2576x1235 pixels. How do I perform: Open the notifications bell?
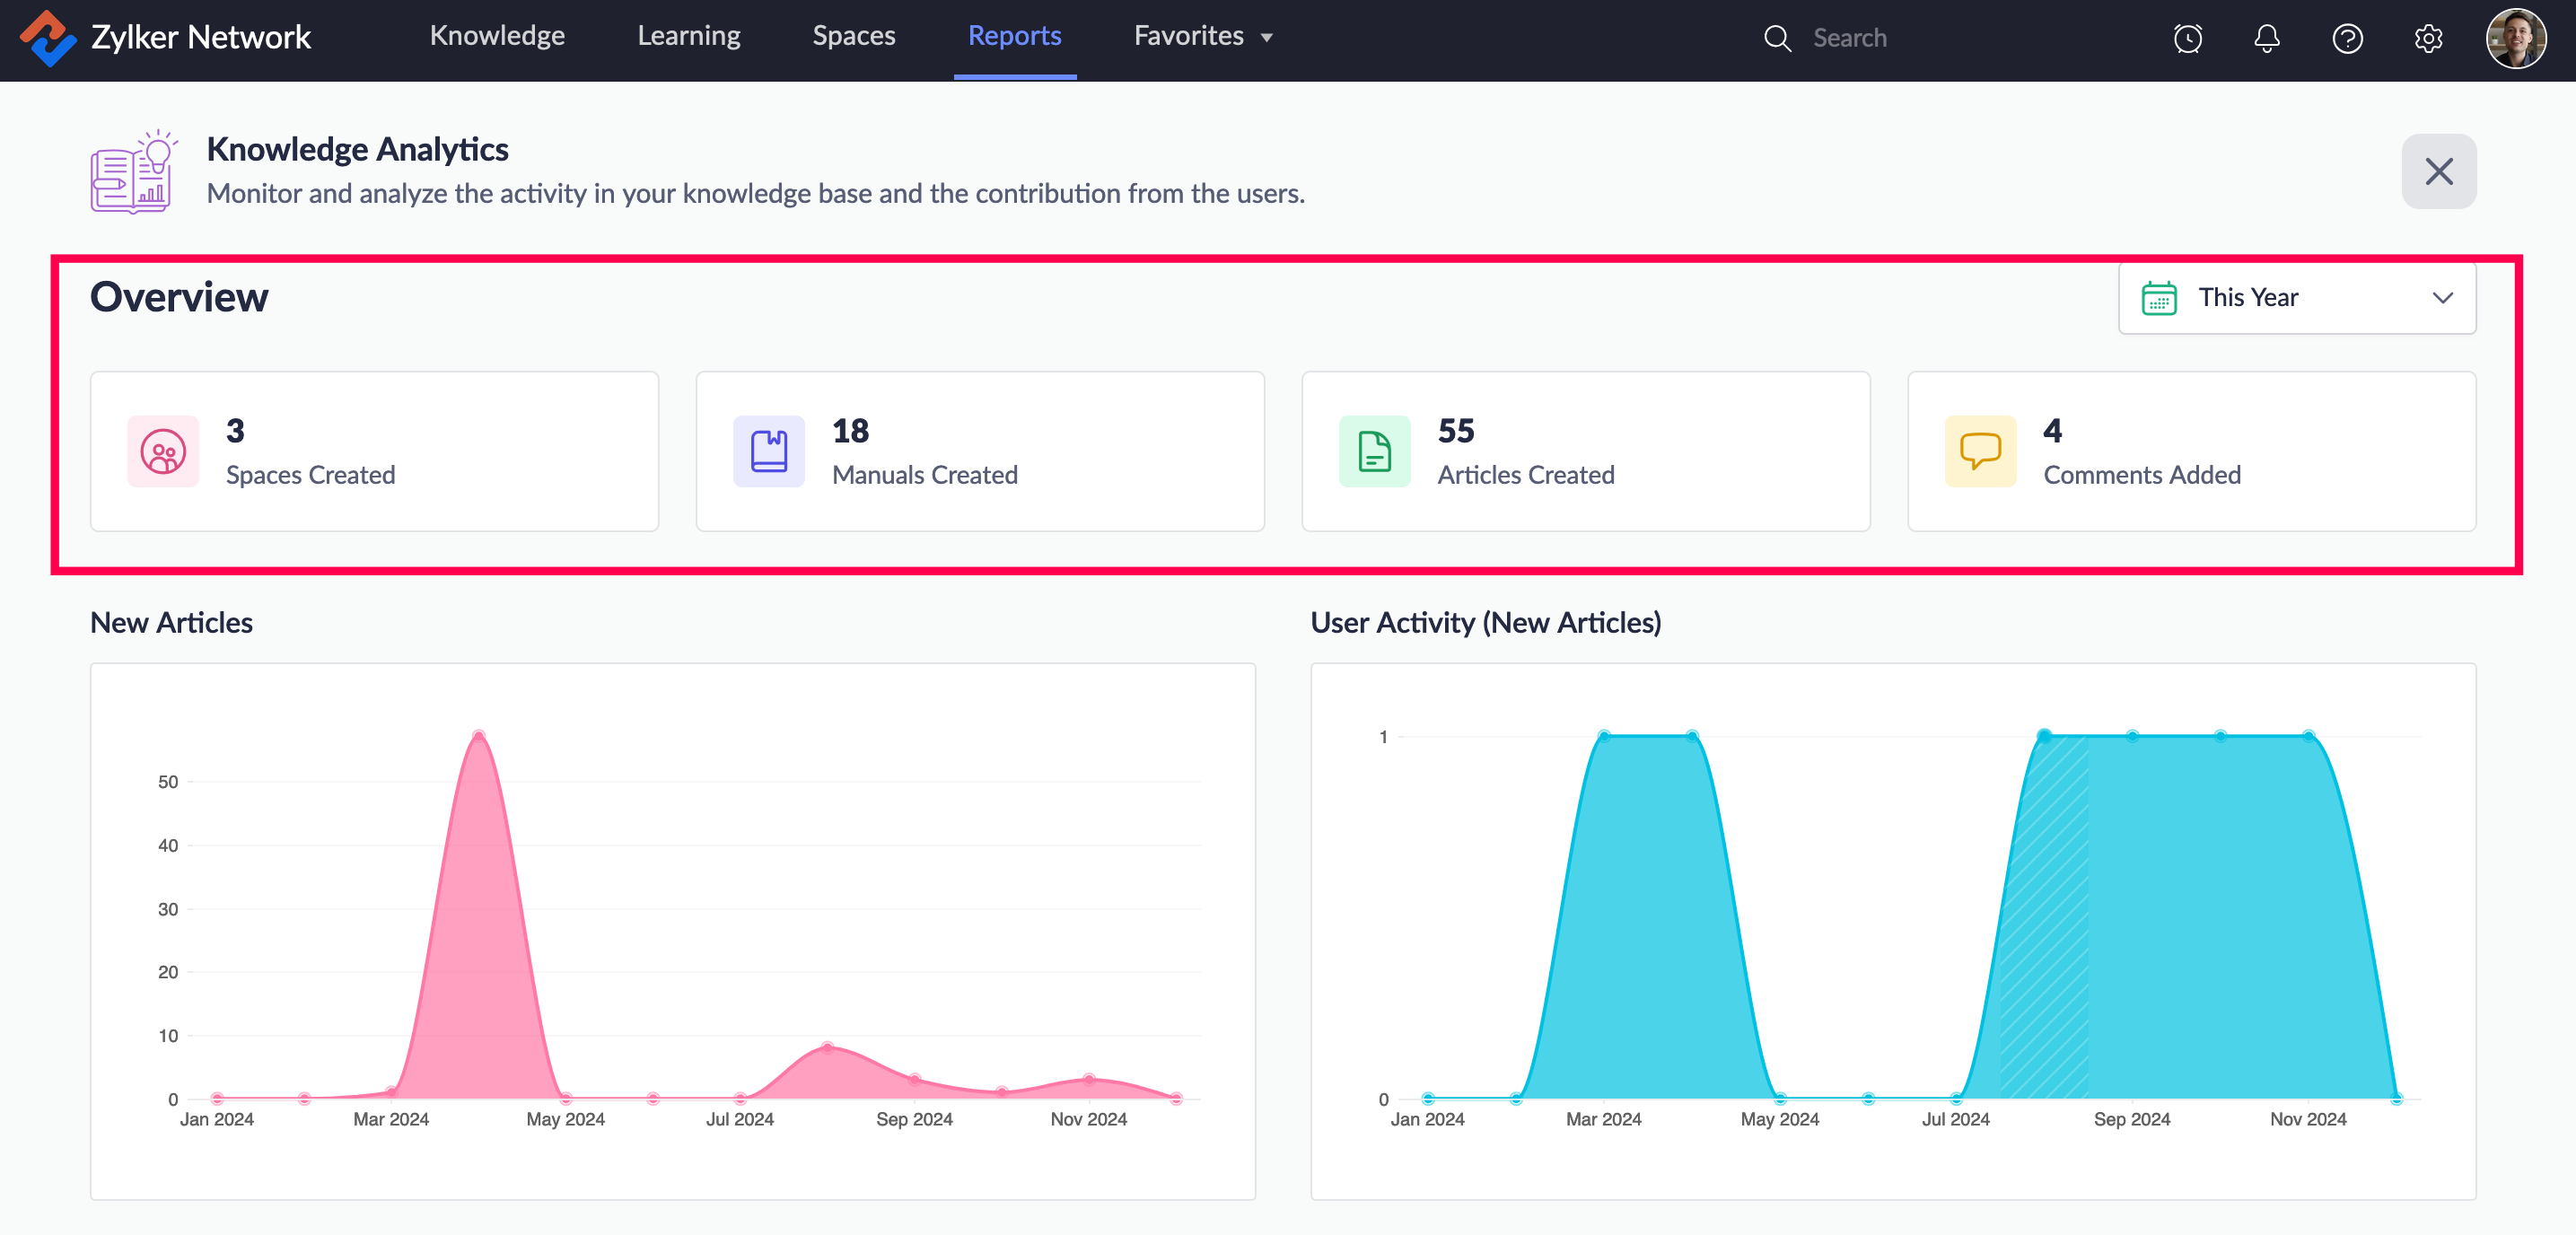click(2267, 39)
